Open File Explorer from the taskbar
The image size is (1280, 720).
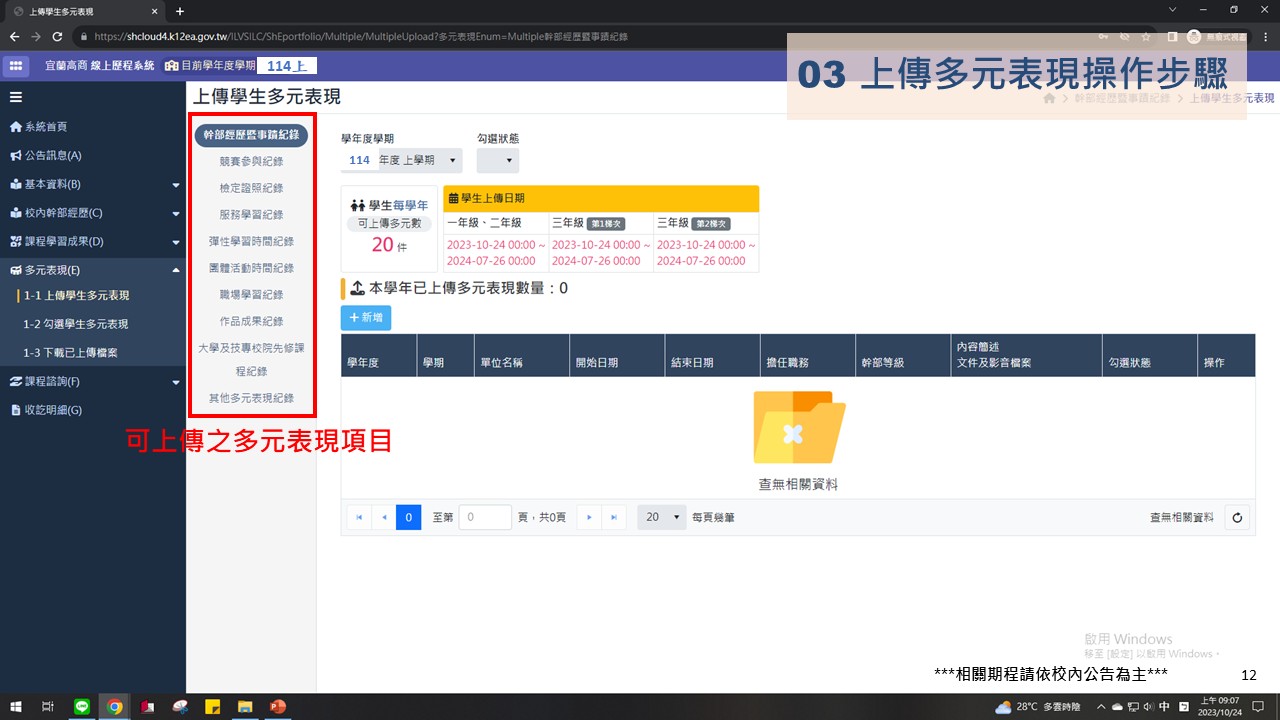[245, 706]
